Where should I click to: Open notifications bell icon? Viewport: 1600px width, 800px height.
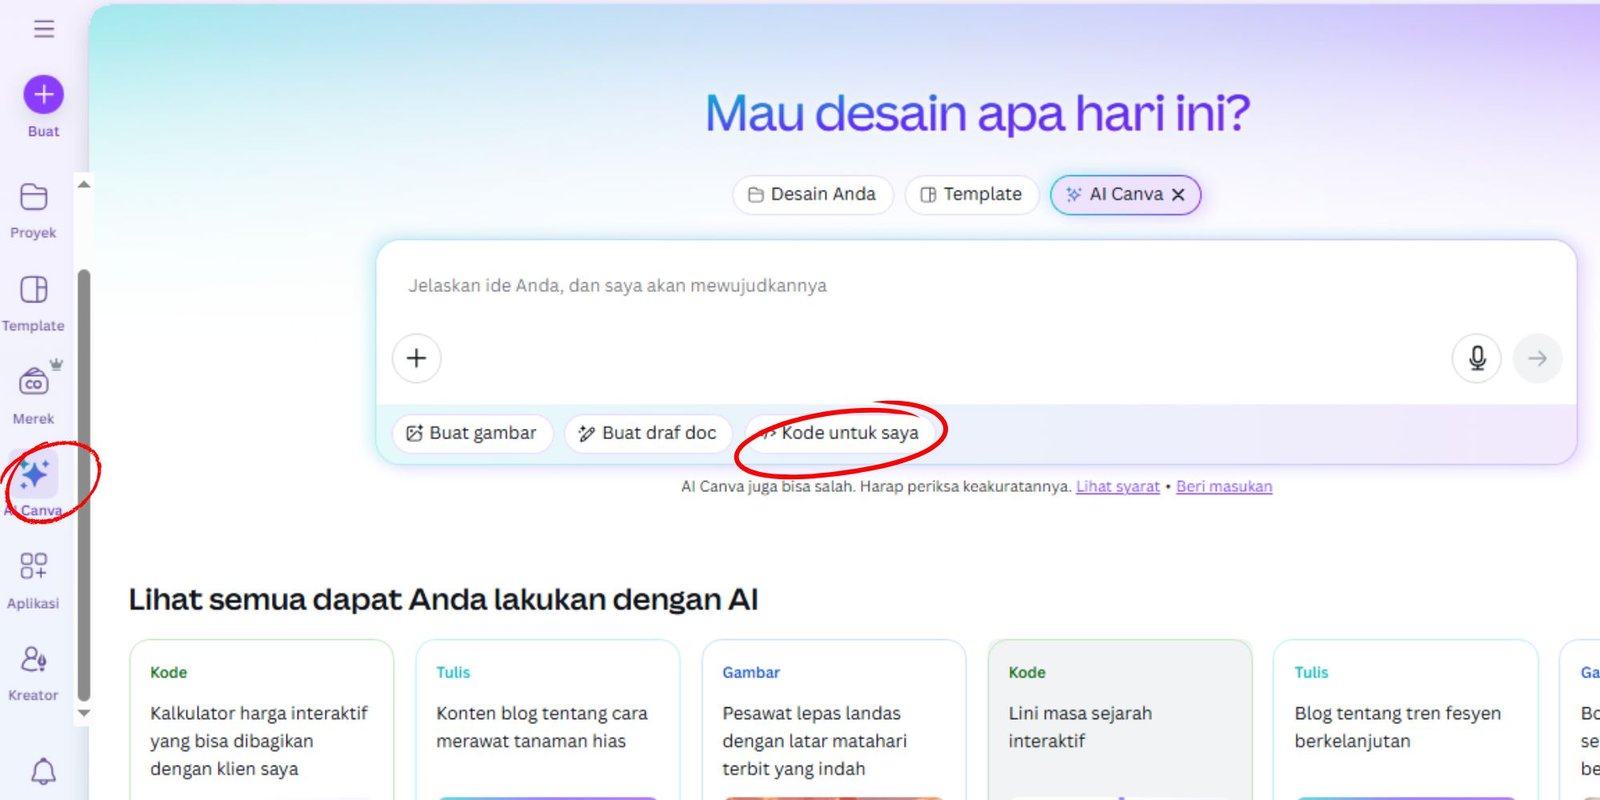pos(44,771)
